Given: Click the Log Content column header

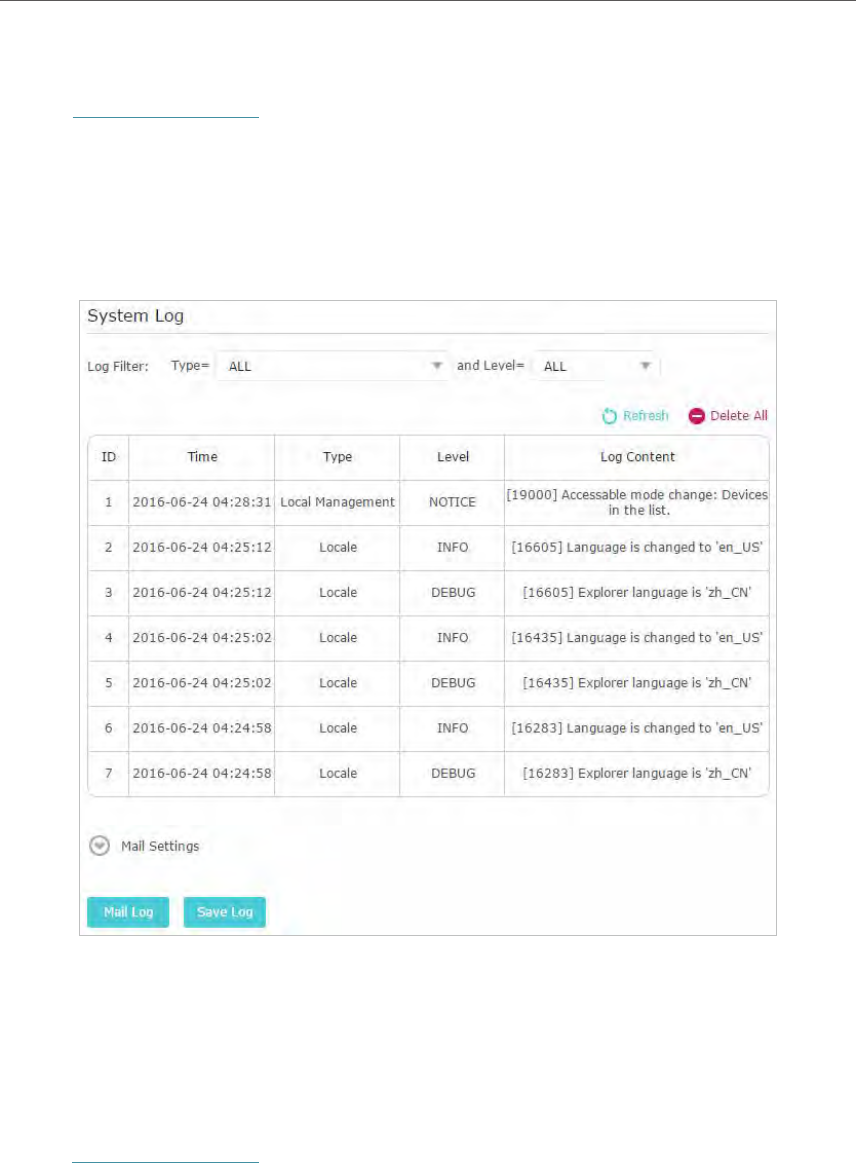Looking at the screenshot, I should 637,457.
